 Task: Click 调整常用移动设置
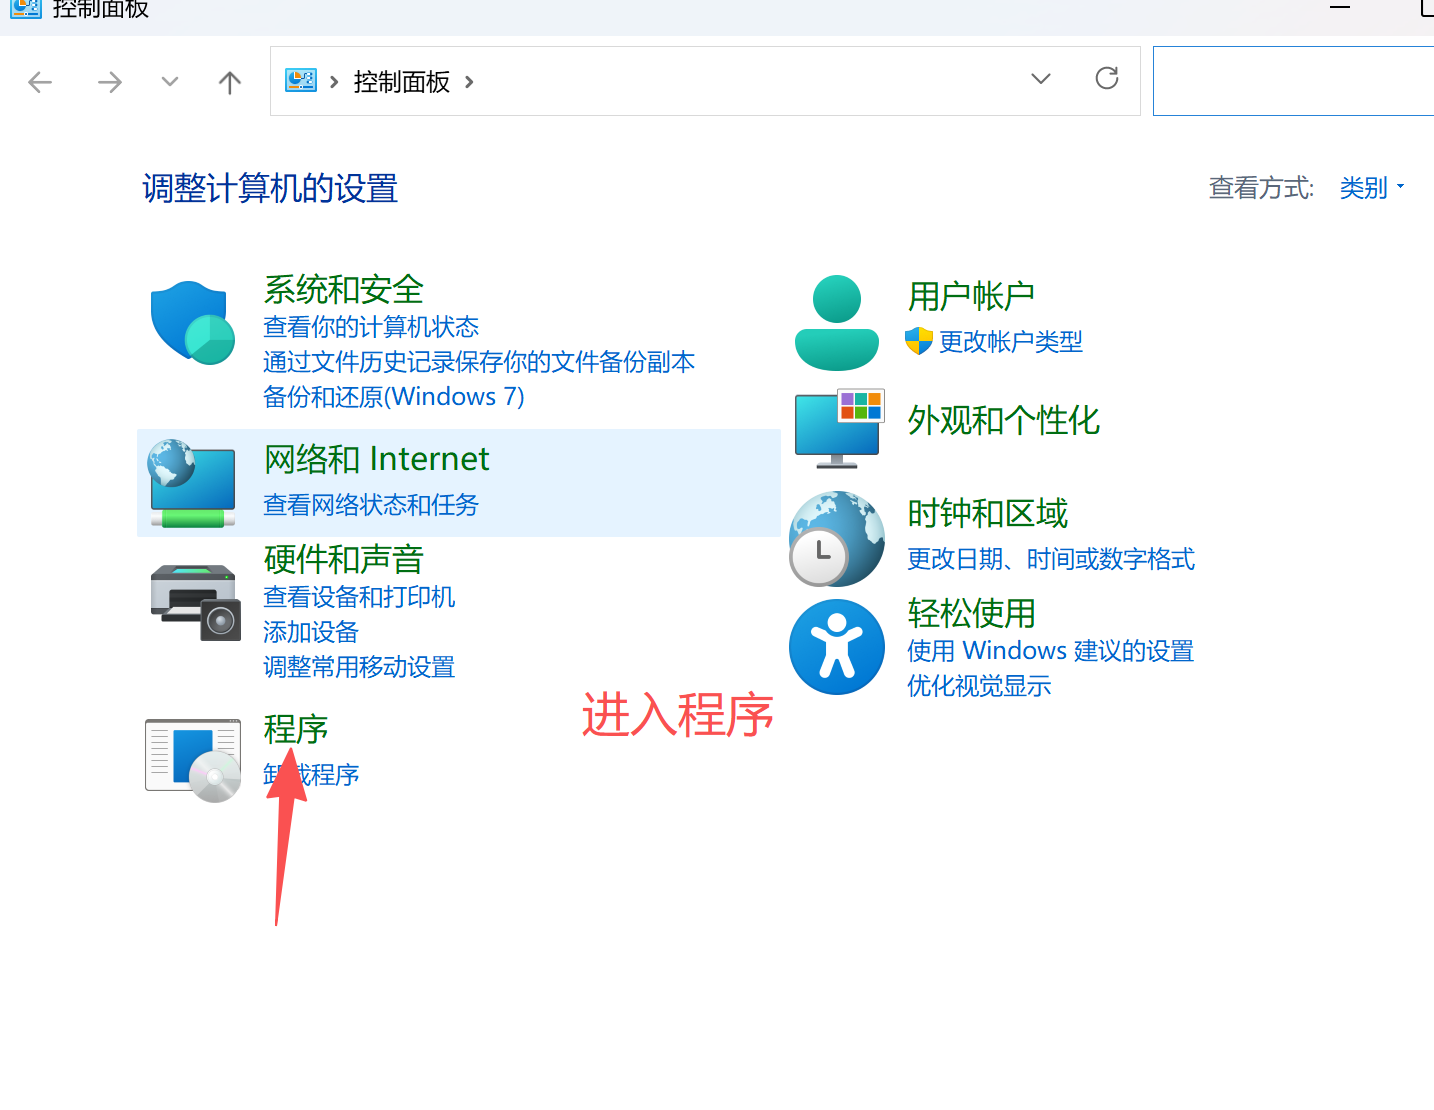(x=358, y=667)
